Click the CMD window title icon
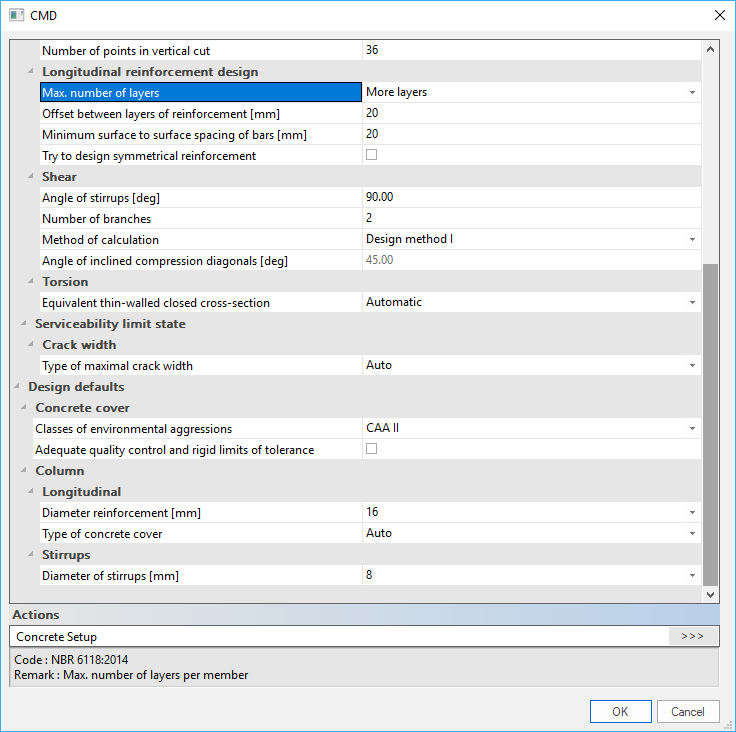The height and width of the screenshot is (732, 736). click(x=16, y=15)
